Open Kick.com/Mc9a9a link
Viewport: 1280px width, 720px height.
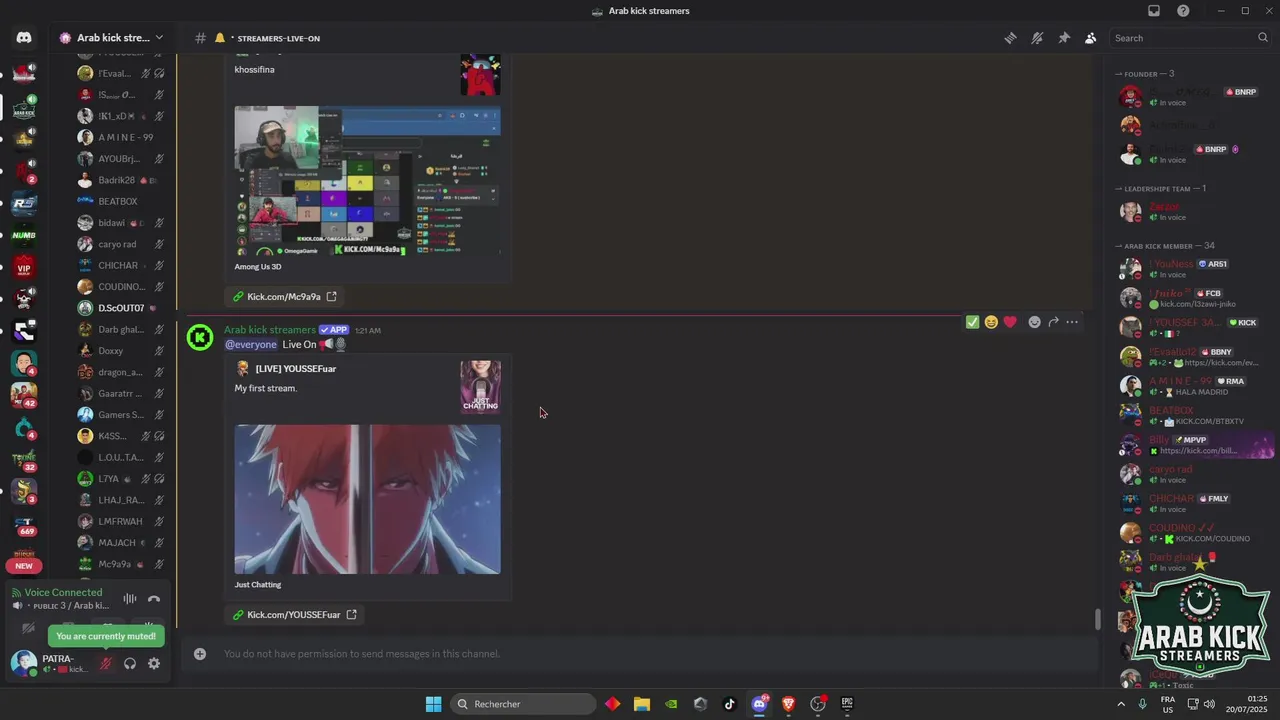point(284,296)
